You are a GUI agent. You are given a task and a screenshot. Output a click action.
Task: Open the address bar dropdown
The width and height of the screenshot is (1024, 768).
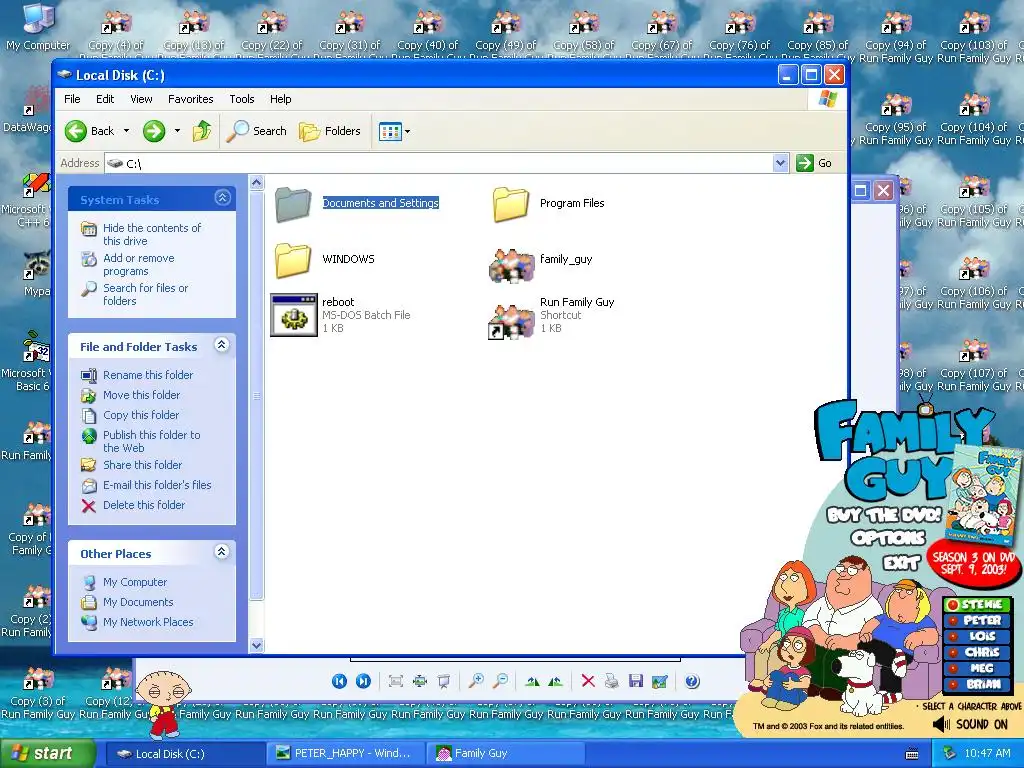point(780,163)
